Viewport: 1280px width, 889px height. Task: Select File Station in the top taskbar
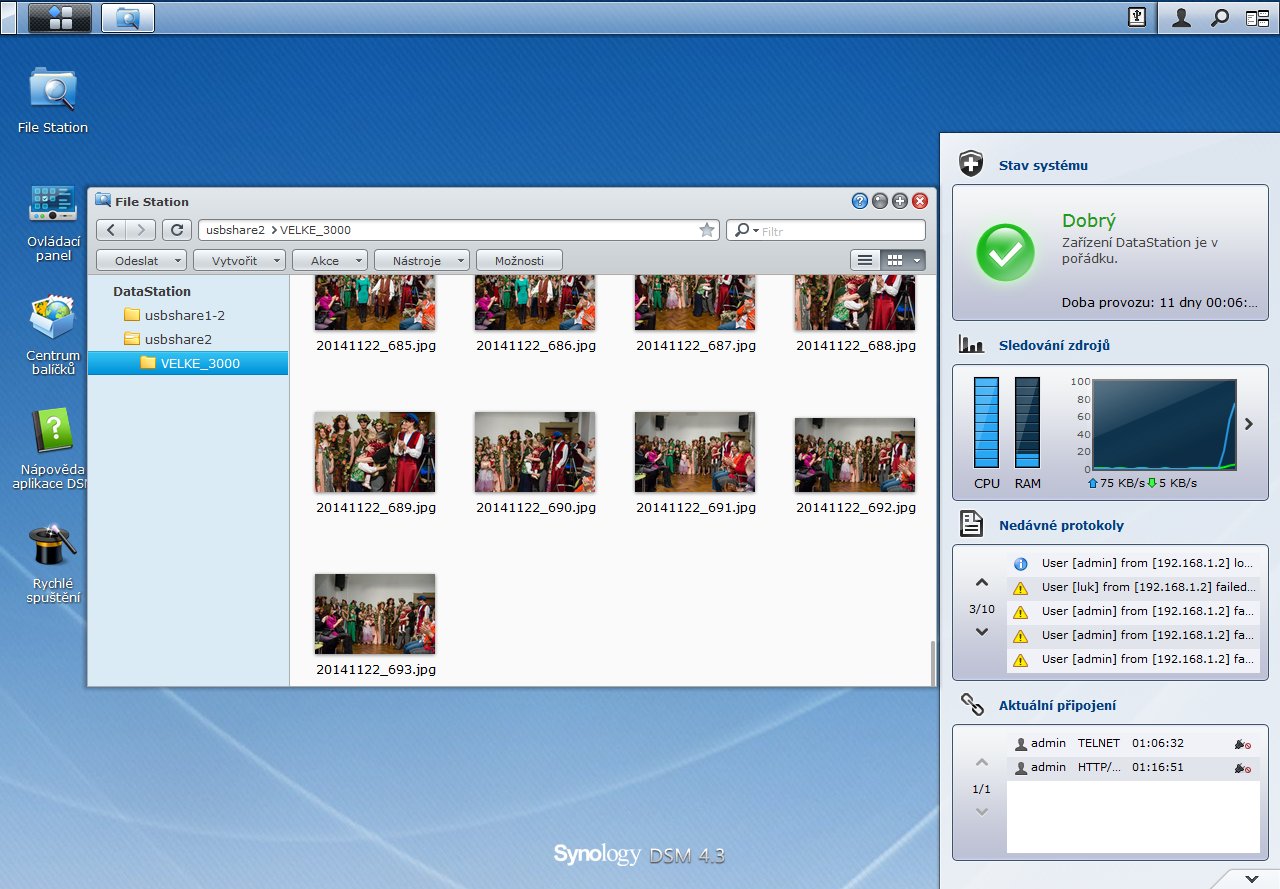(128, 17)
